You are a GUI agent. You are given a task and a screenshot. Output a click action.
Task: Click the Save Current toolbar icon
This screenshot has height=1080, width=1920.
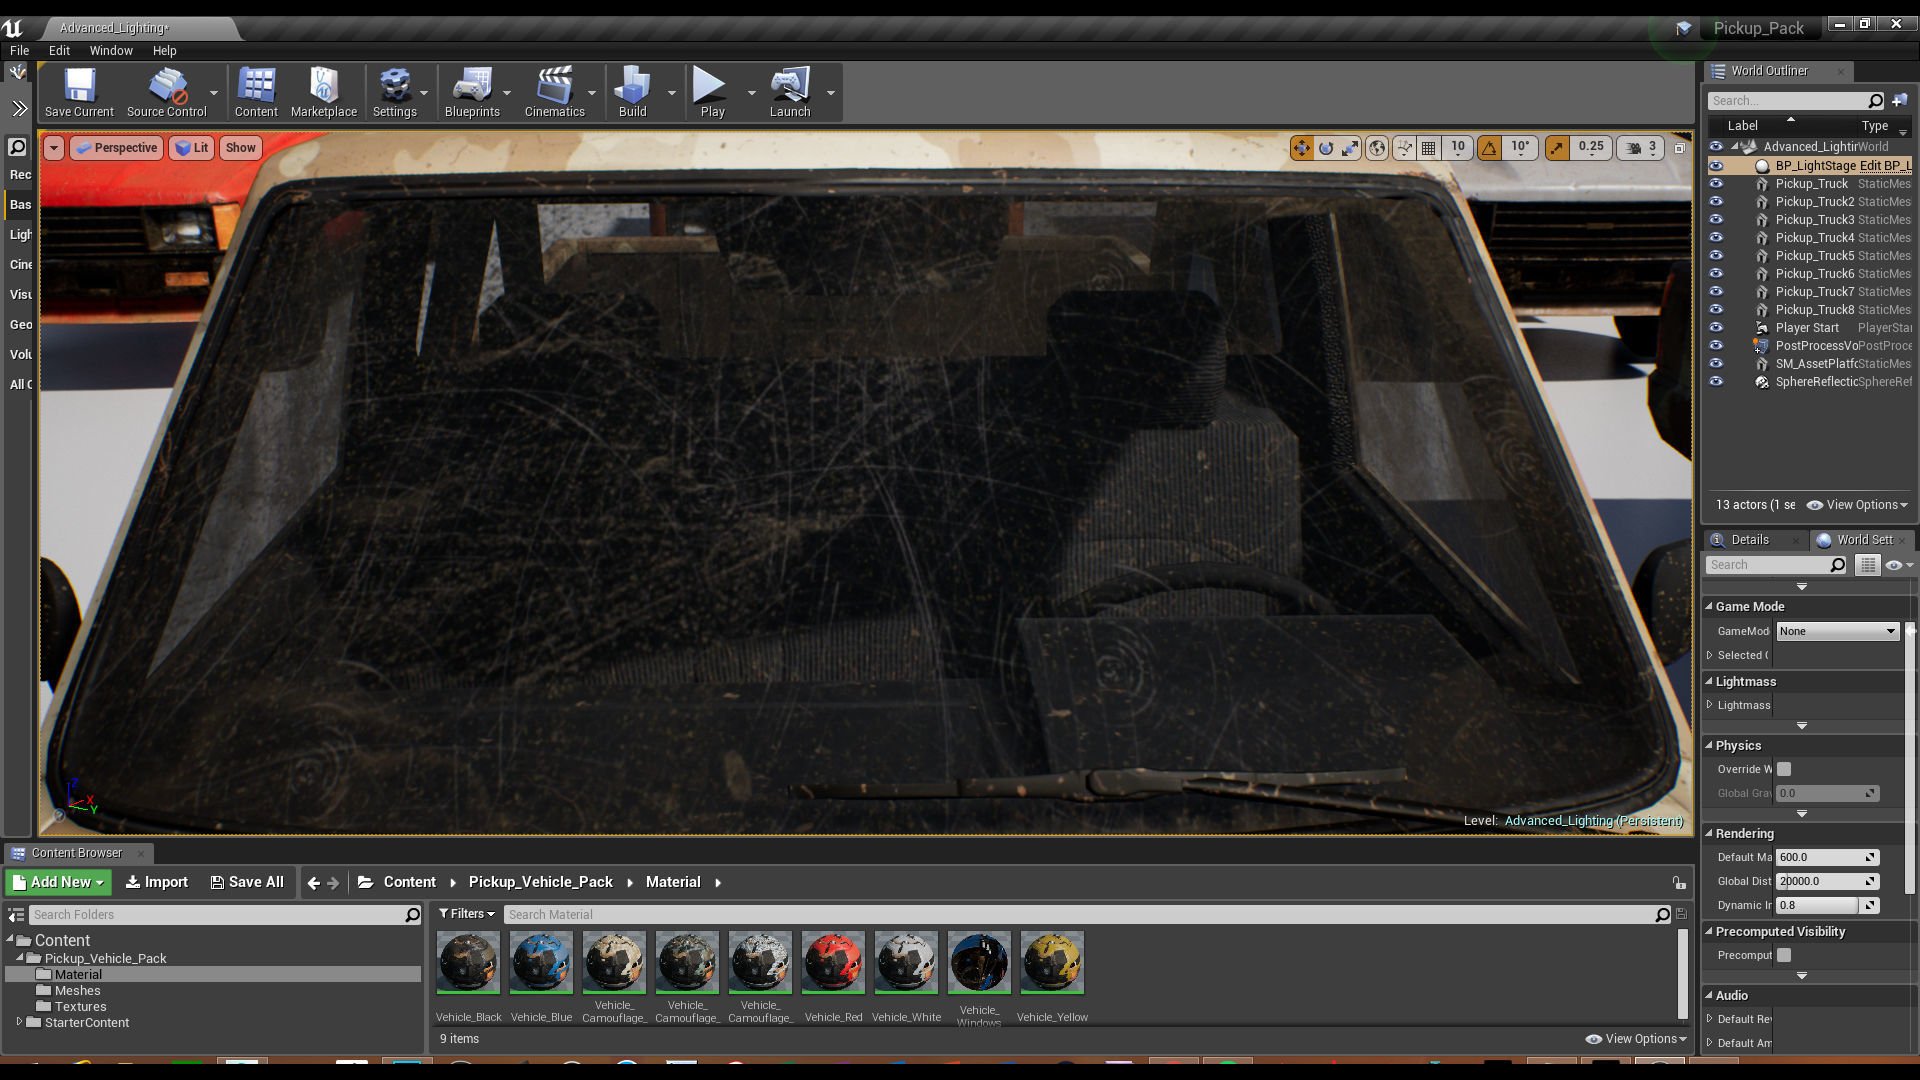tap(79, 88)
